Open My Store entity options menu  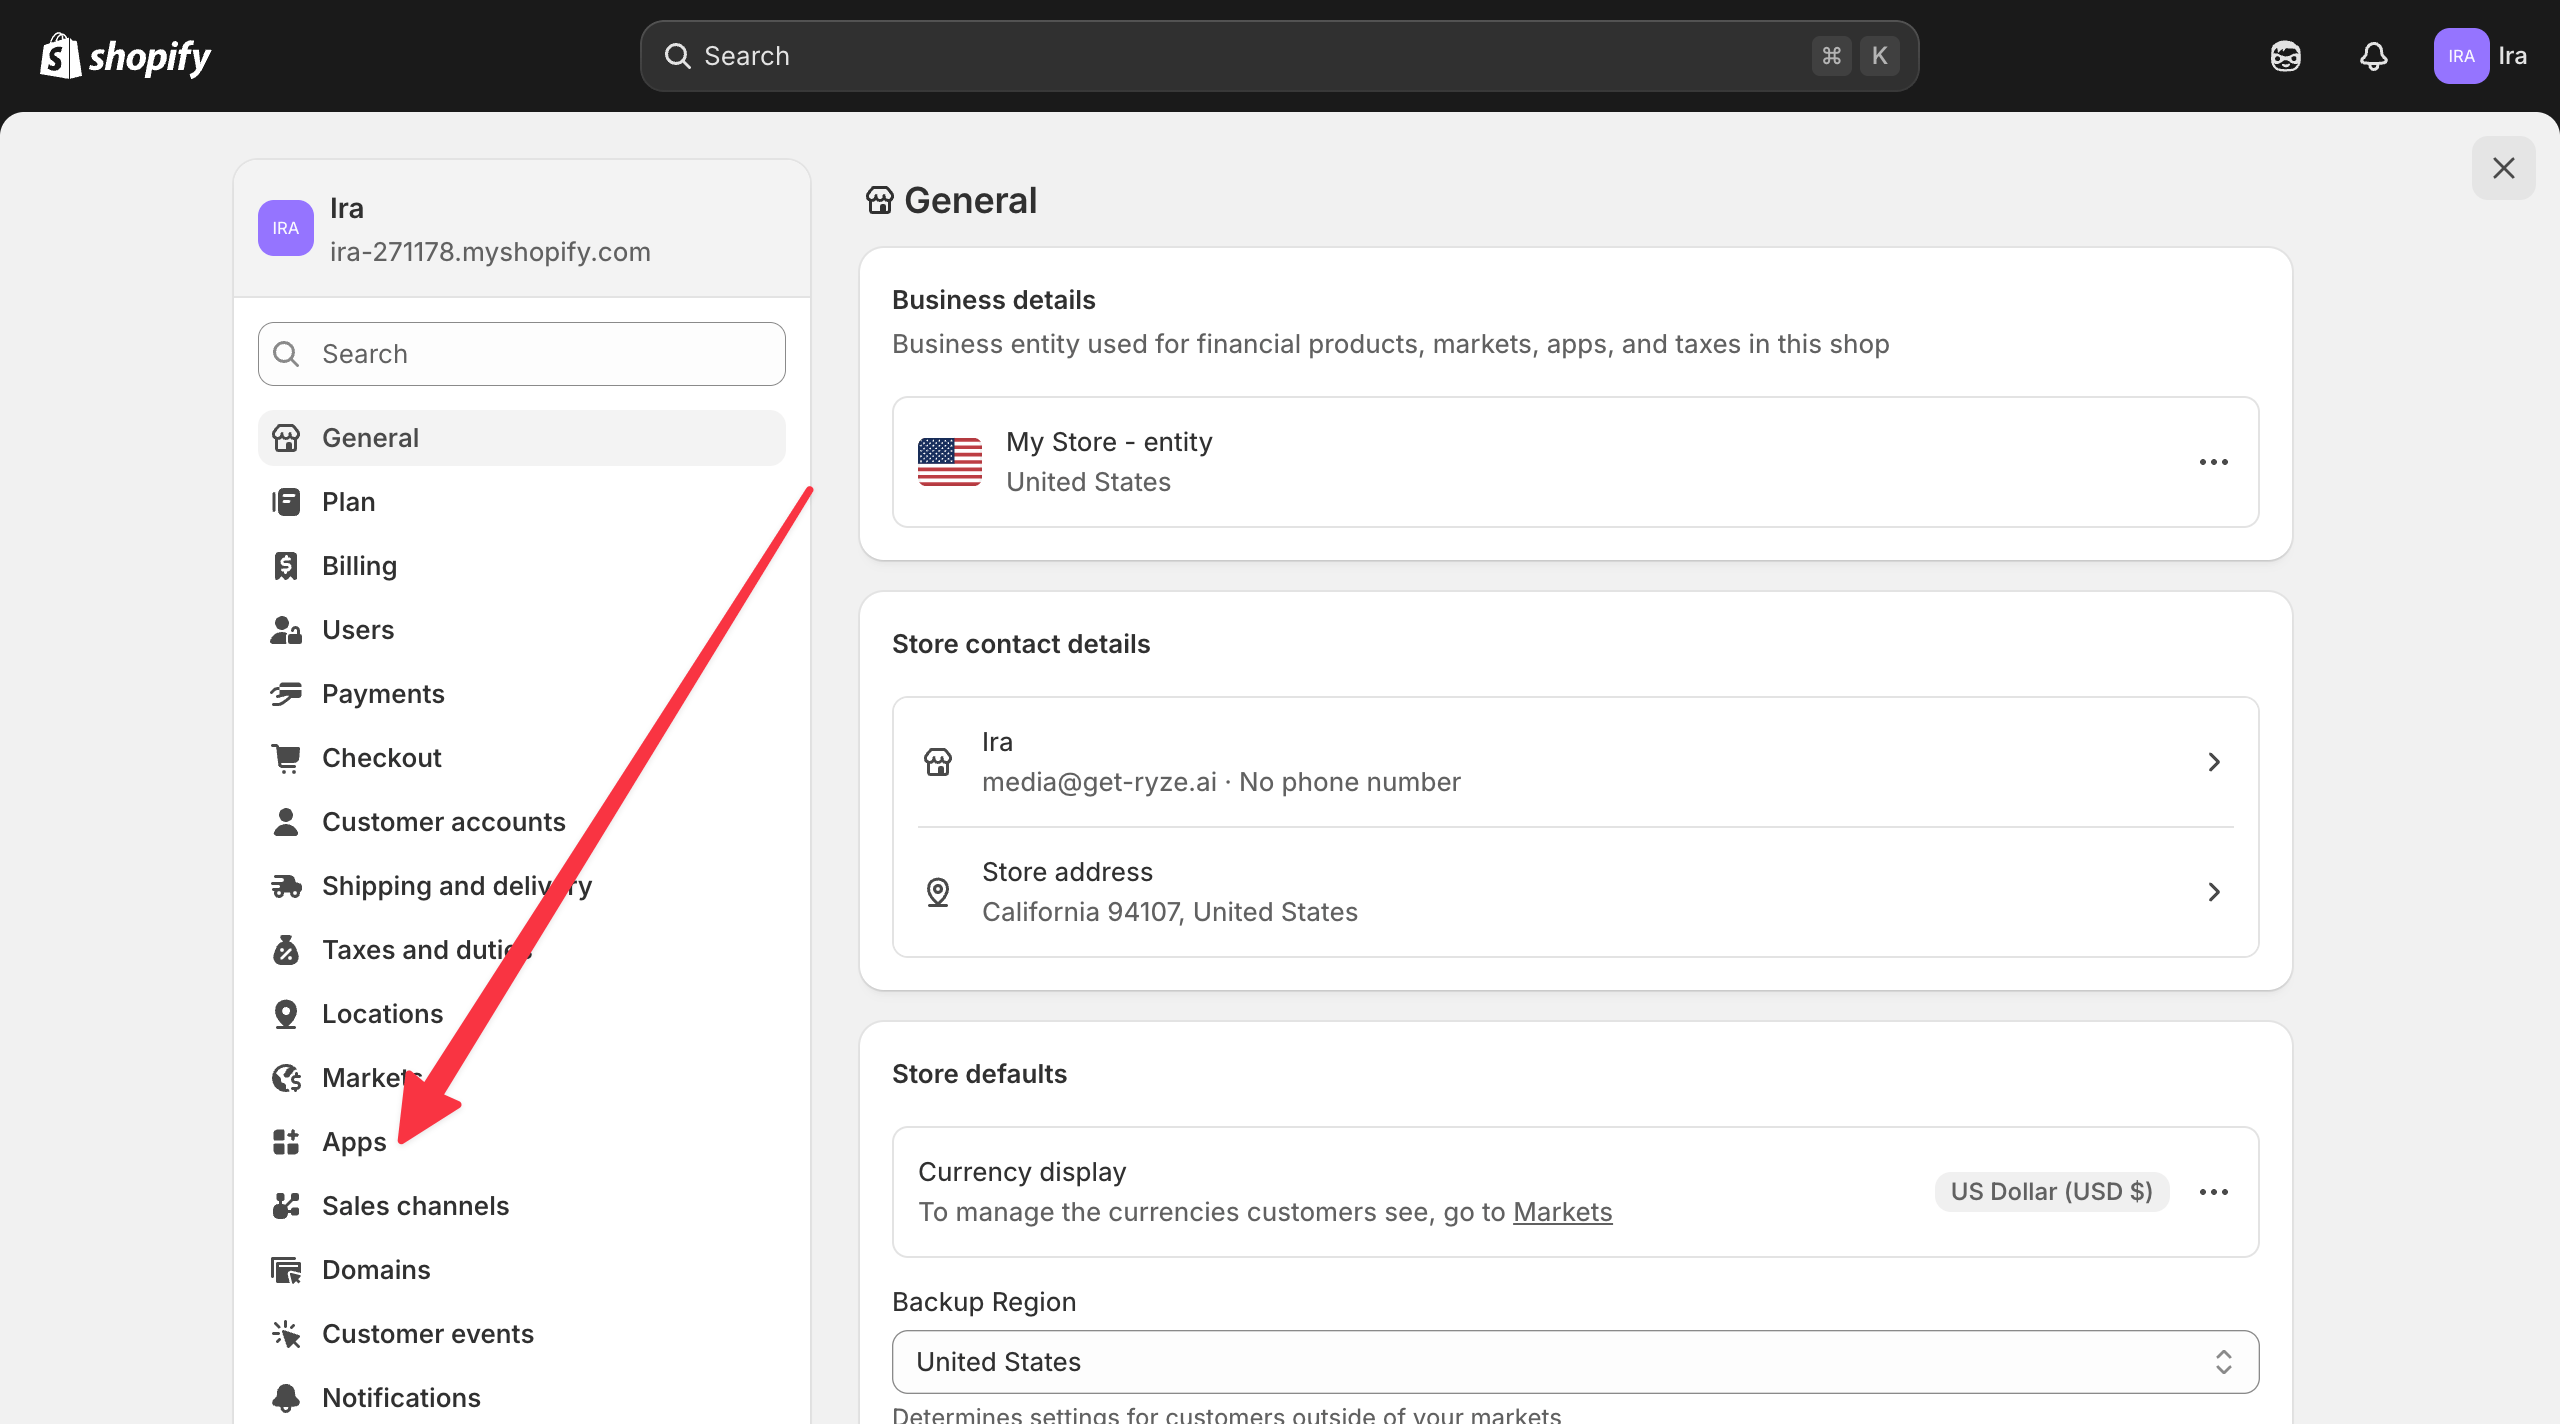[2213, 462]
